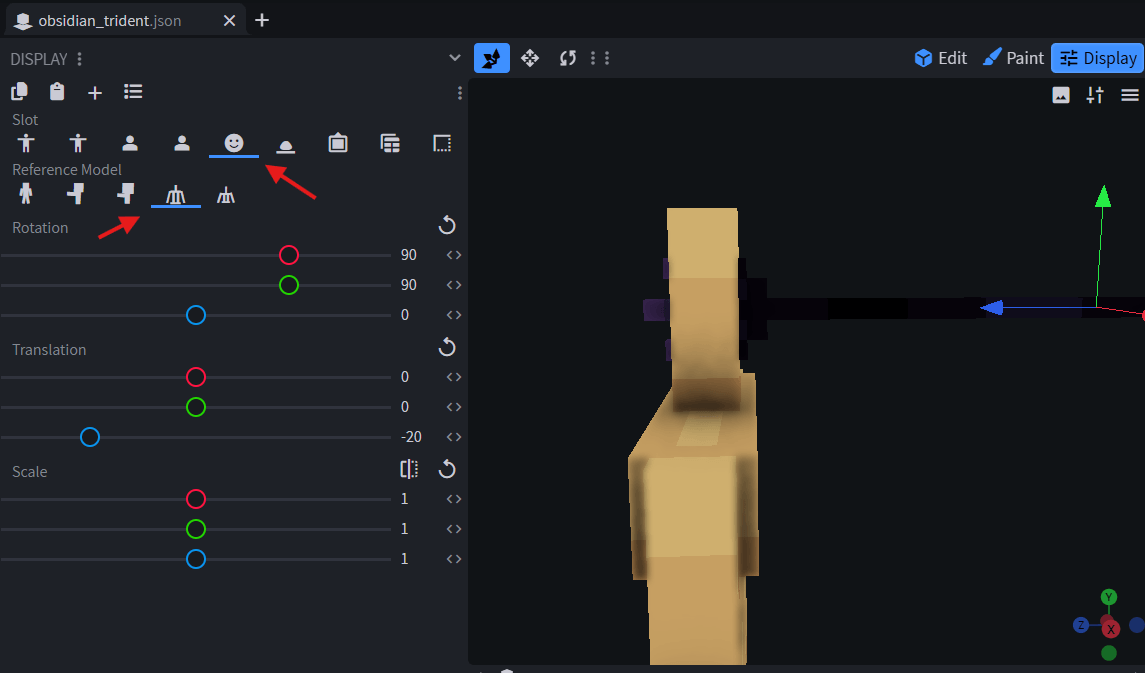The image size is (1145, 673).
Task: Reset the Scale values
Action: coord(447,469)
